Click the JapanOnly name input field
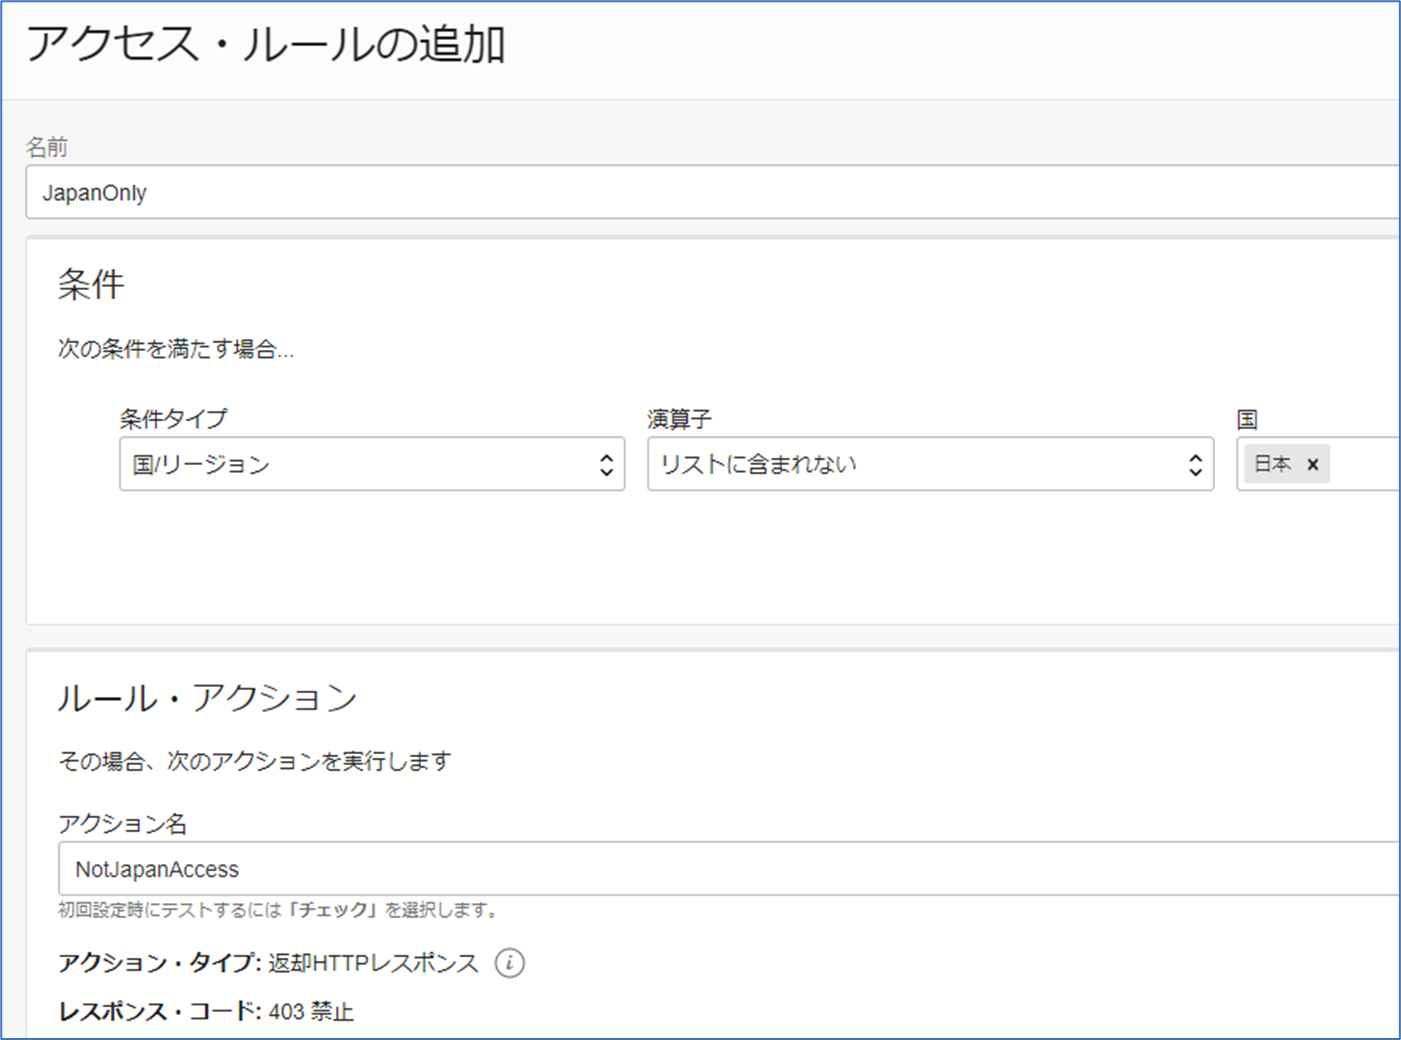Viewport: 1401px width, 1040px height. click(x=712, y=192)
